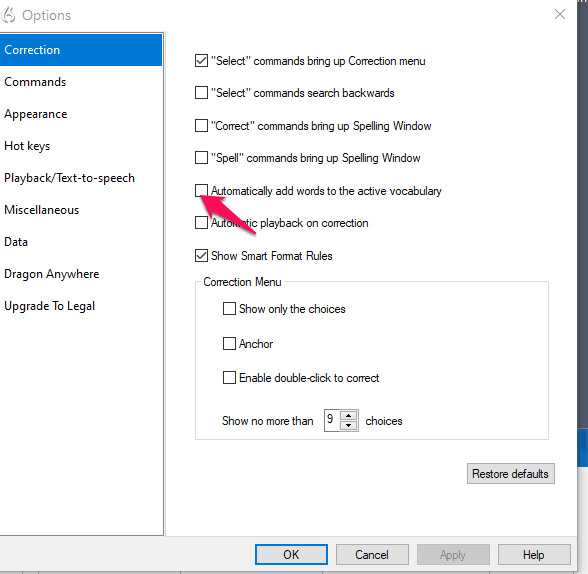The image size is (588, 574).
Task: Click the Dragon flame icon in title bar
Action: click(8, 15)
